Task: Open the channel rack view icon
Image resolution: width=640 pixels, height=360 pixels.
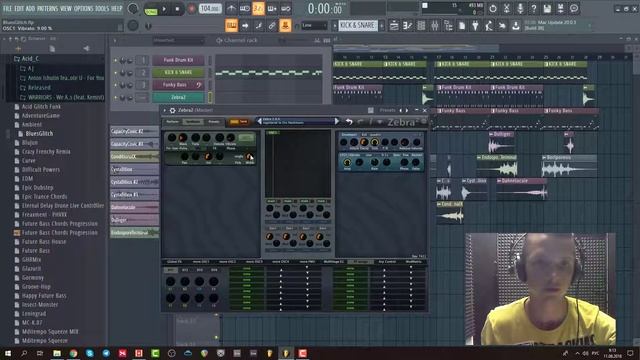Action: tap(421, 26)
